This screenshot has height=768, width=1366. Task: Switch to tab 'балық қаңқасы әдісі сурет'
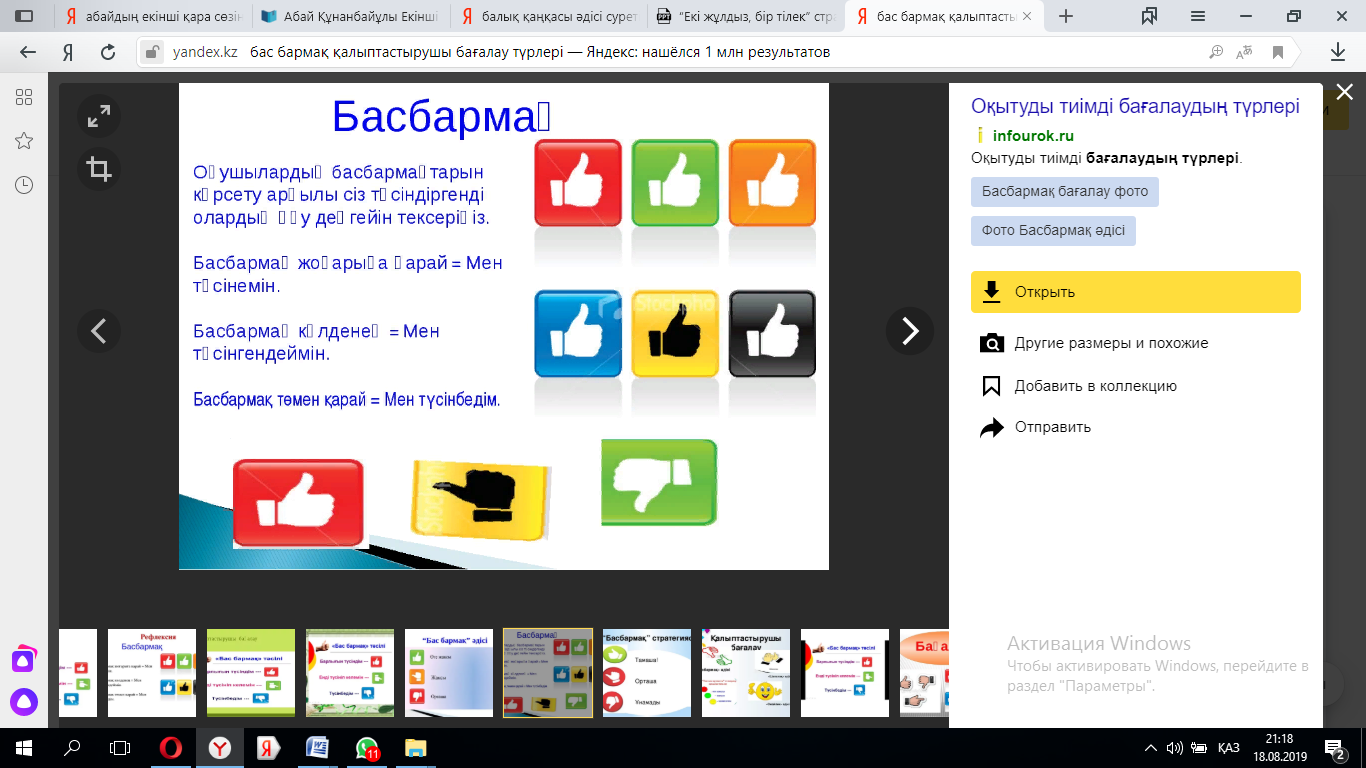pyautogui.click(x=548, y=17)
